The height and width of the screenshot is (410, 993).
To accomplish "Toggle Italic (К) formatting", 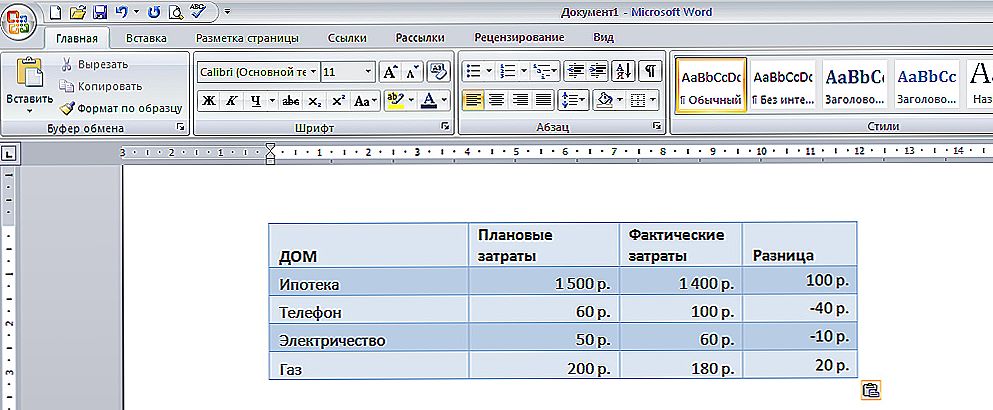I will coord(231,100).
